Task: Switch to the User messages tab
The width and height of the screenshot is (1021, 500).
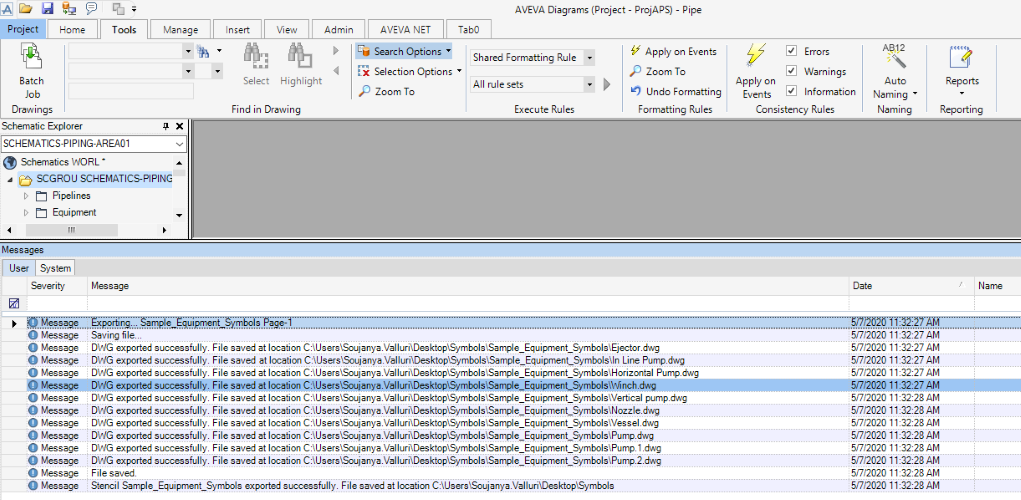Action: 19,268
